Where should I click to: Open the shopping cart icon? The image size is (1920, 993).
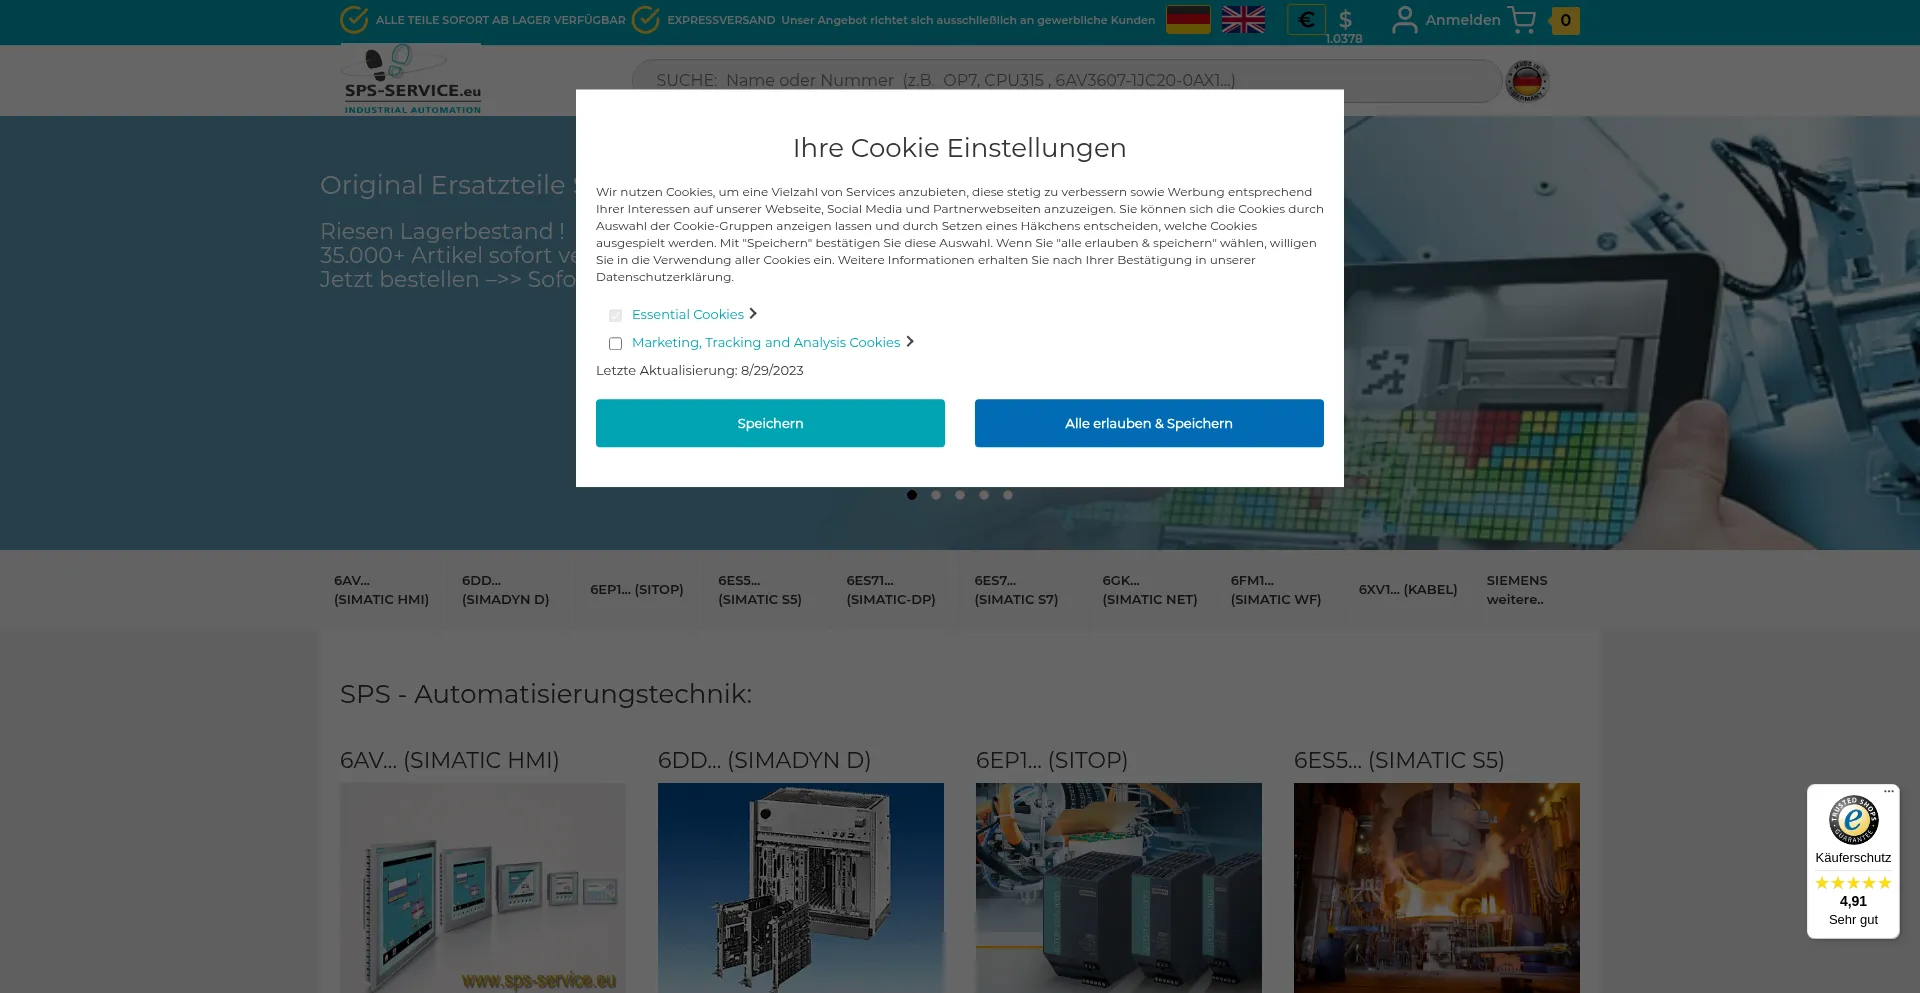pos(1521,20)
